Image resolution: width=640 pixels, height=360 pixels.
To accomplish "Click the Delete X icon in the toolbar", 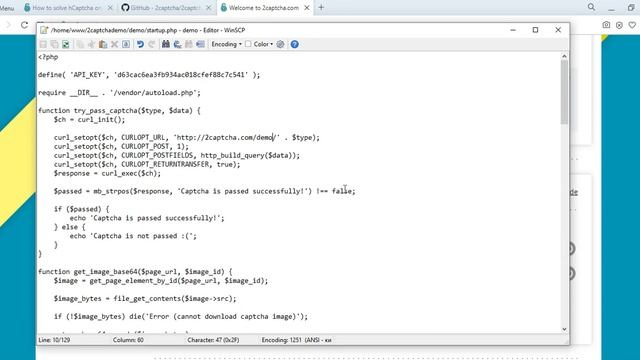I will coord(114,44).
